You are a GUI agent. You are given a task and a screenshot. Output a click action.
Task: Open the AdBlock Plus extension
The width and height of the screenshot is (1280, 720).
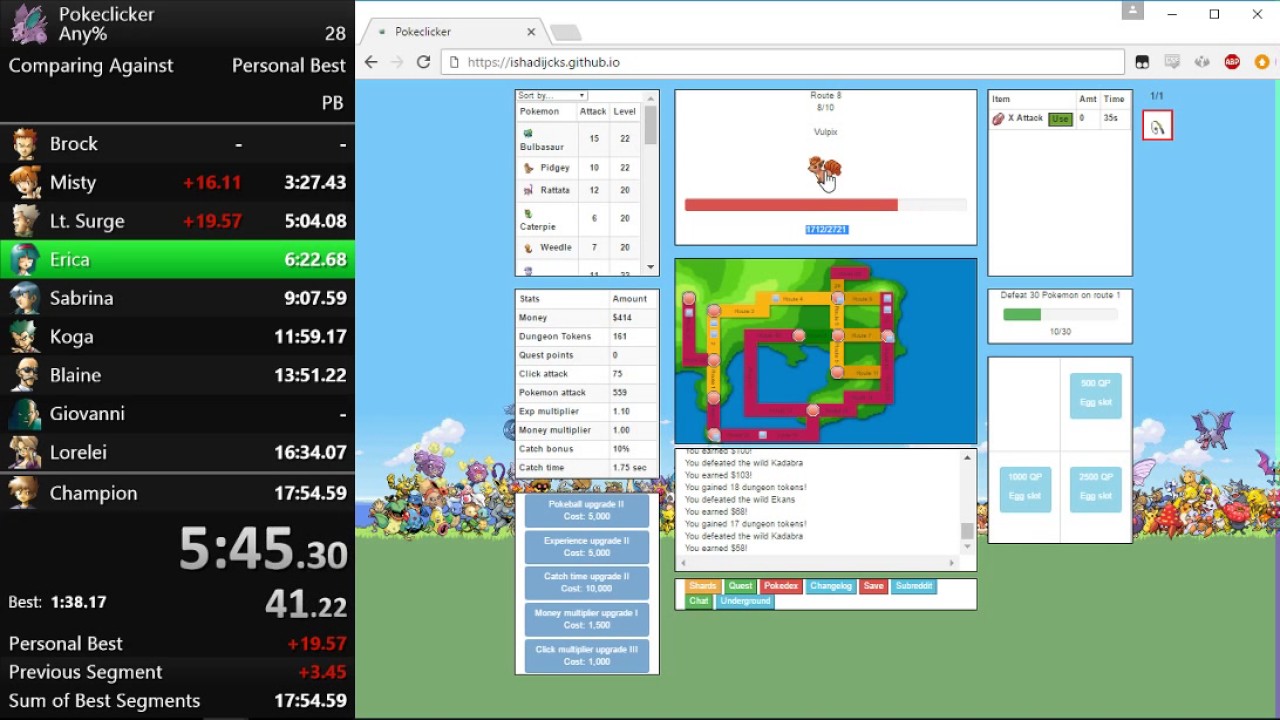1233,62
